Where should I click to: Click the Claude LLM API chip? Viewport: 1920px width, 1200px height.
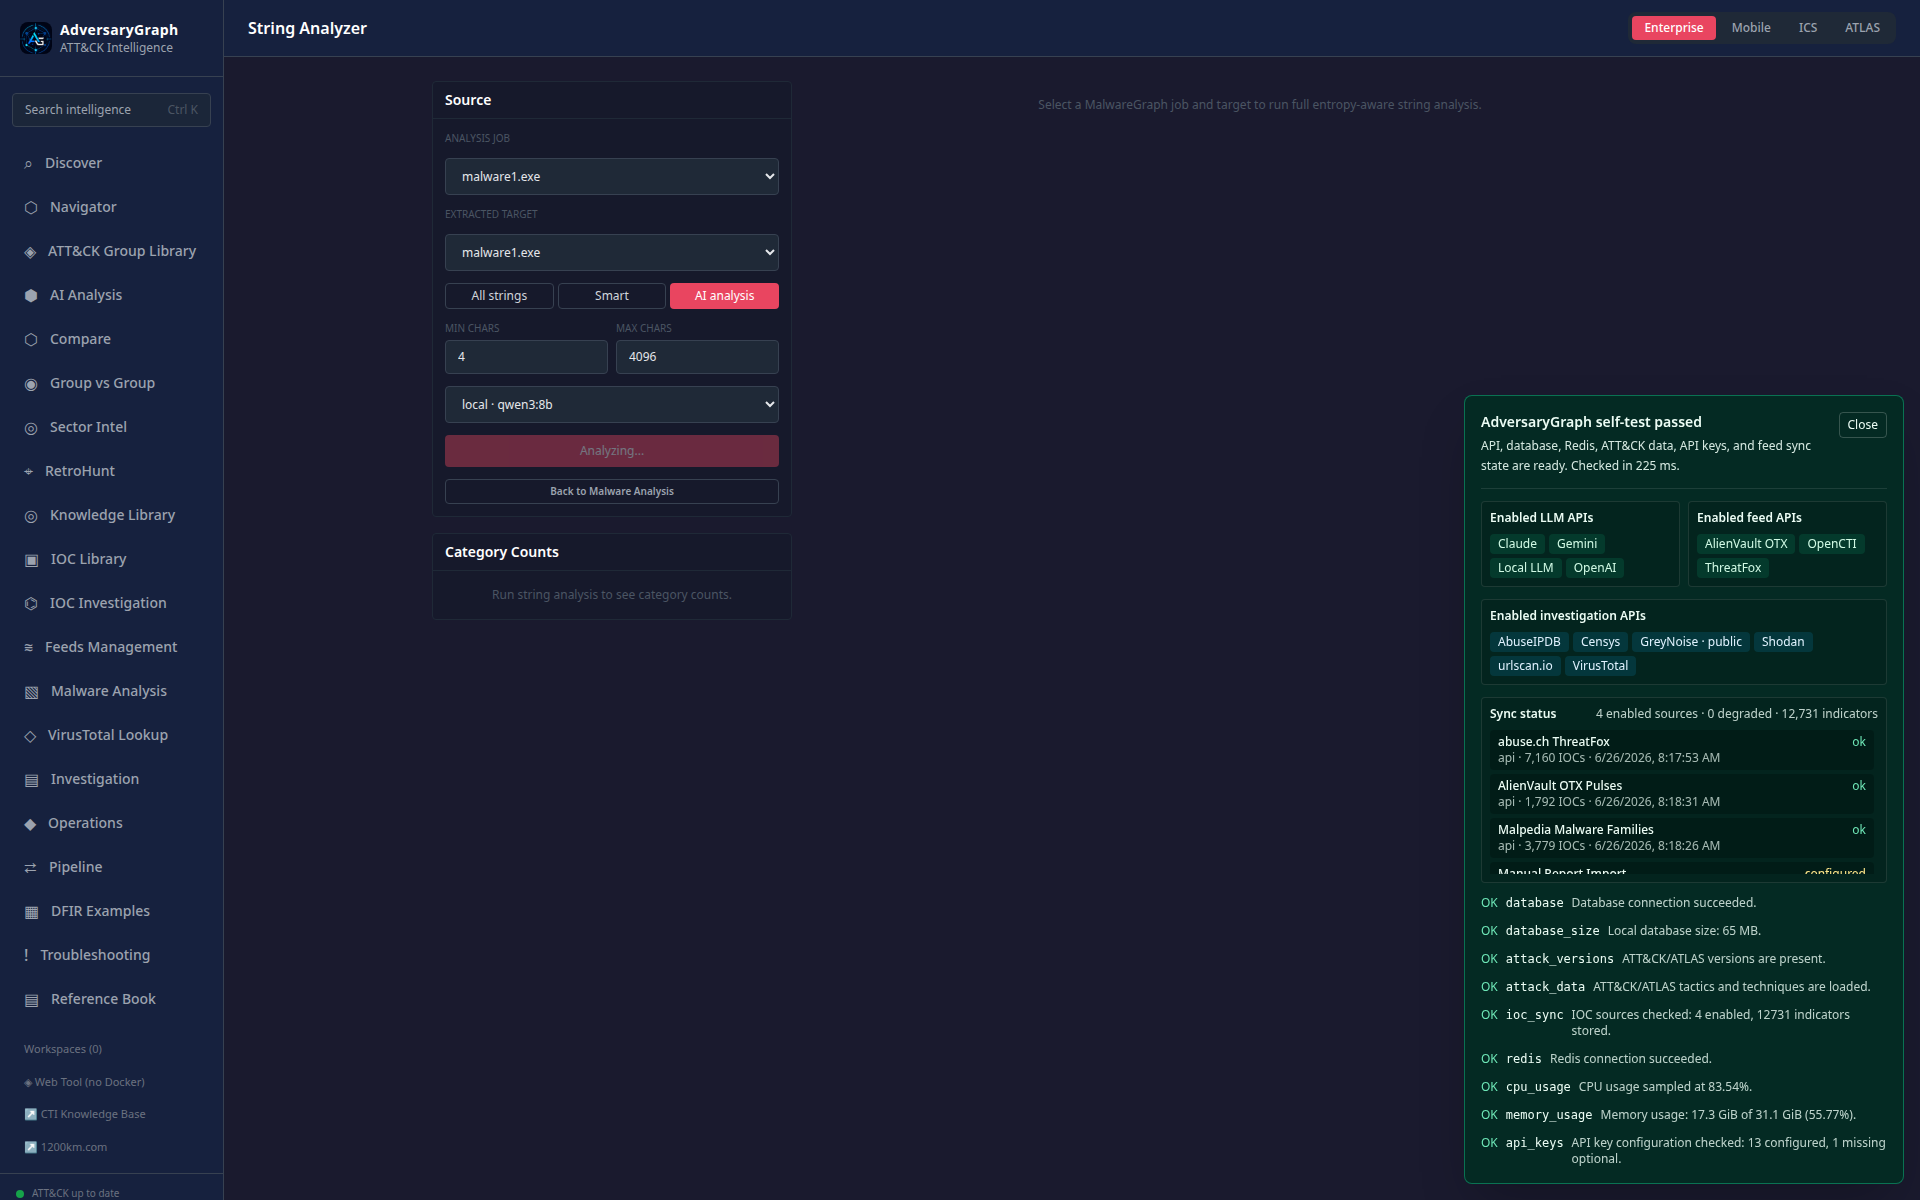pyautogui.click(x=1517, y=544)
